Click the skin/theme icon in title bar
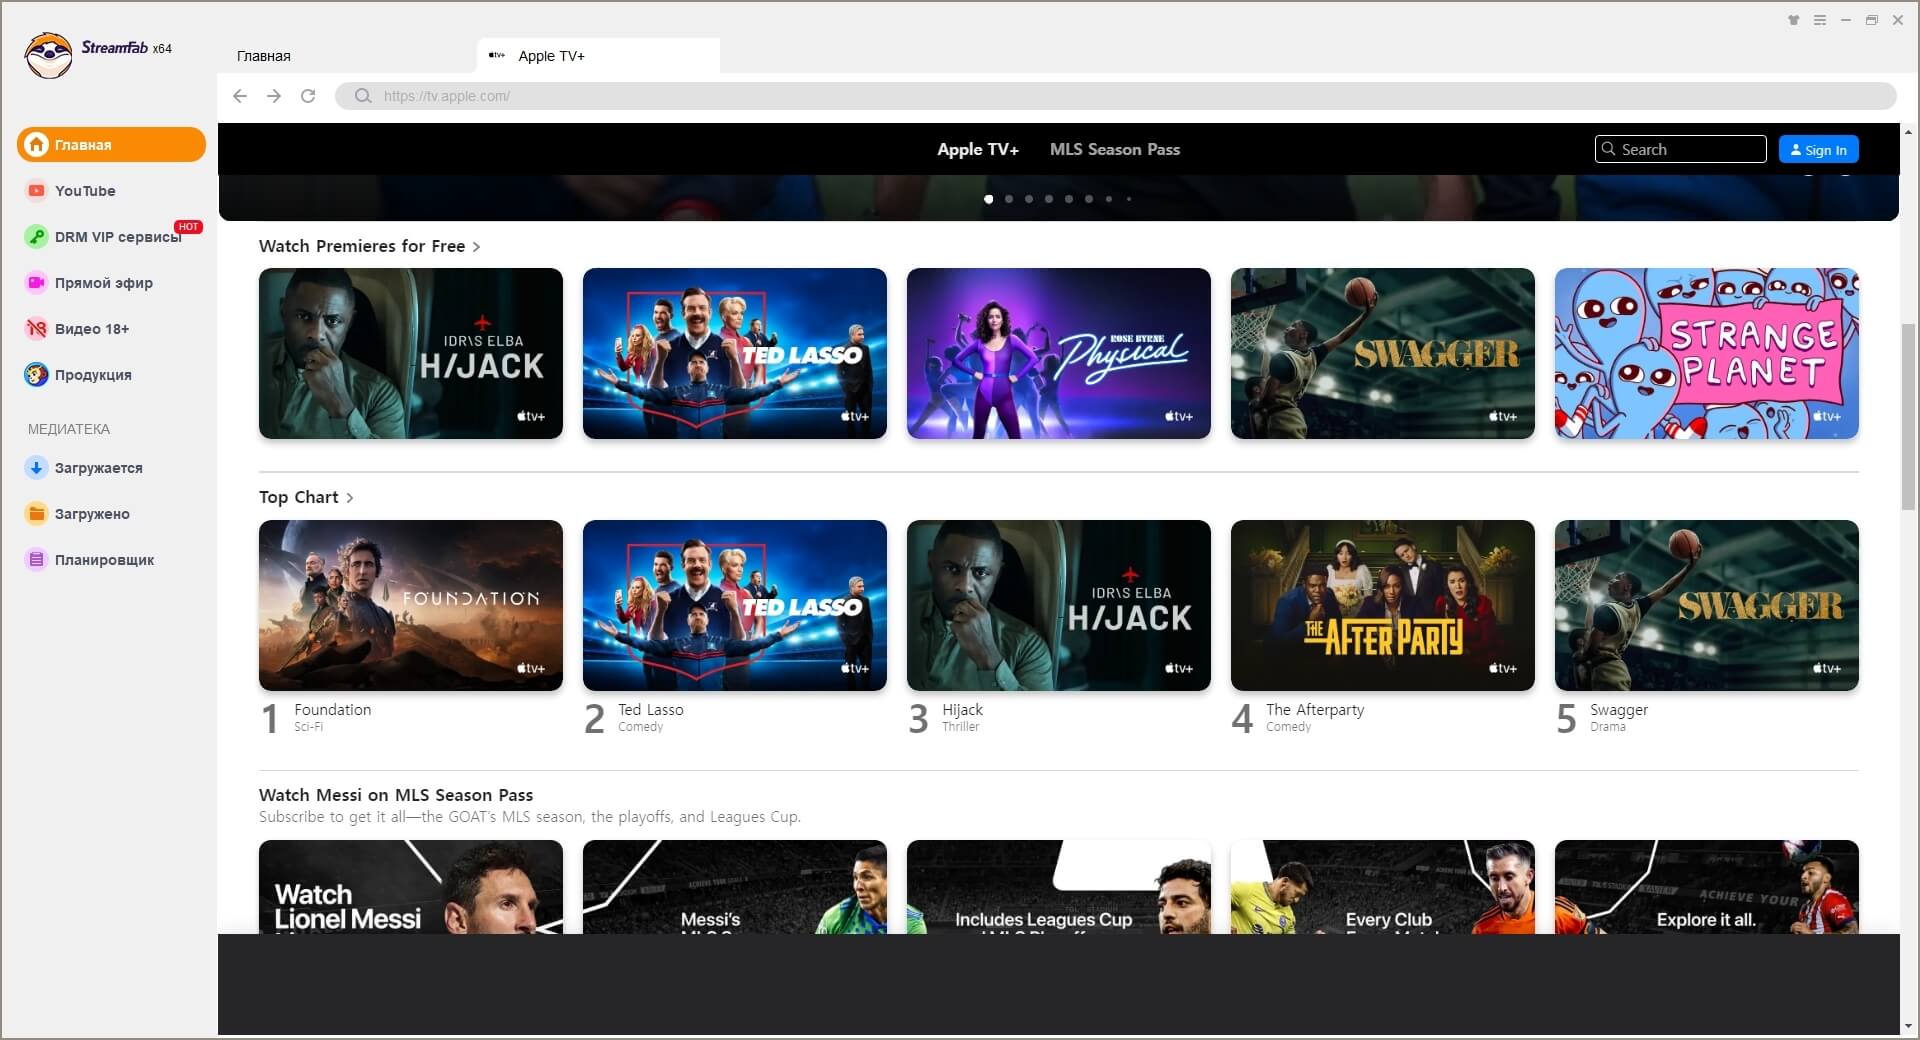This screenshot has width=1920, height=1040. (1794, 20)
